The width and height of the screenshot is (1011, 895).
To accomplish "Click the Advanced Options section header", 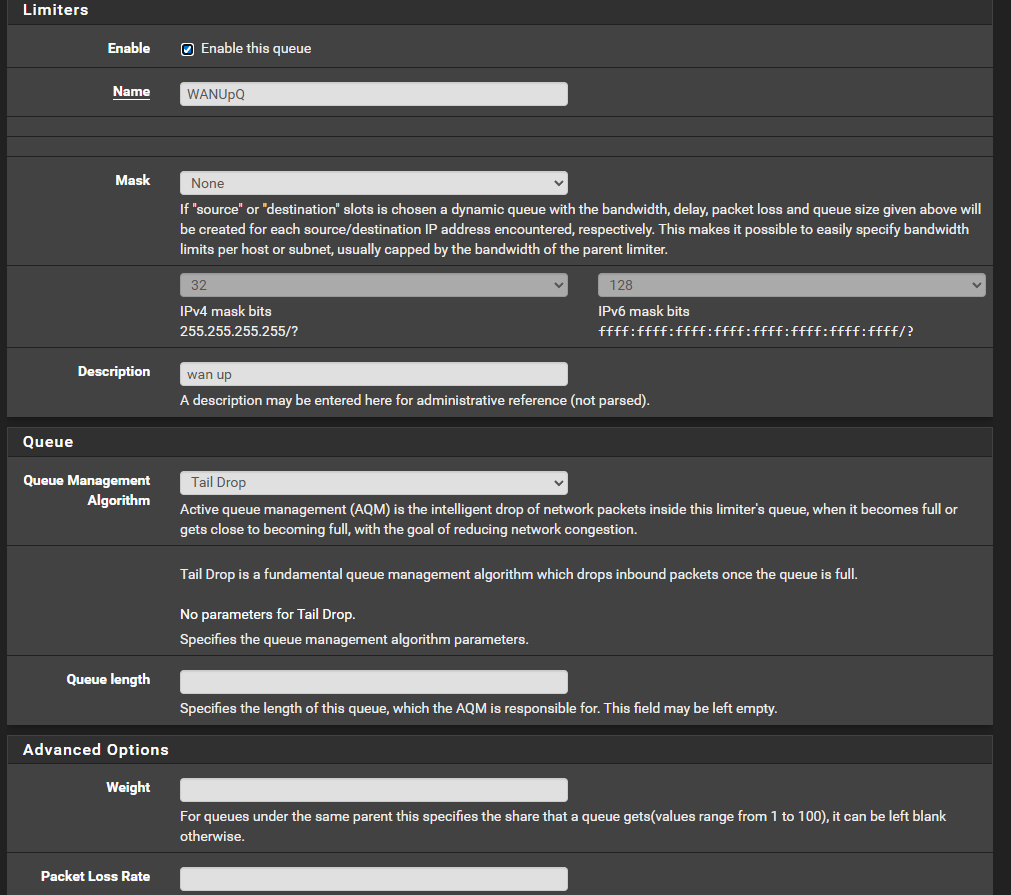I will (x=96, y=750).
